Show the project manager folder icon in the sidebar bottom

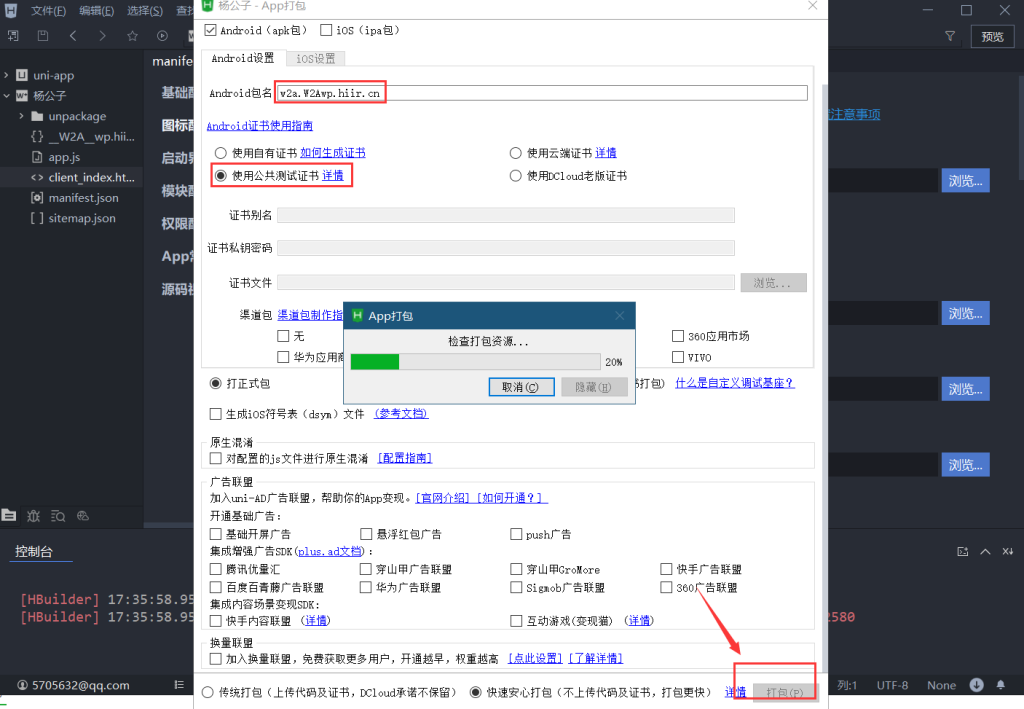(x=9, y=515)
